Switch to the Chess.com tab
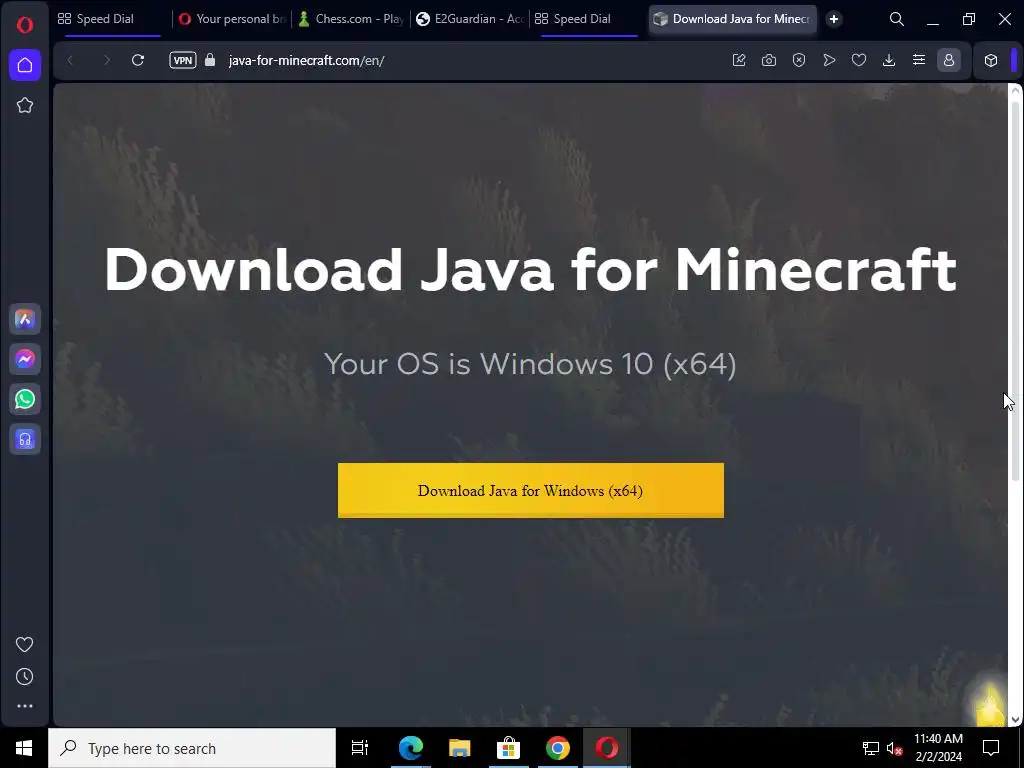This screenshot has width=1024, height=768. coord(351,19)
